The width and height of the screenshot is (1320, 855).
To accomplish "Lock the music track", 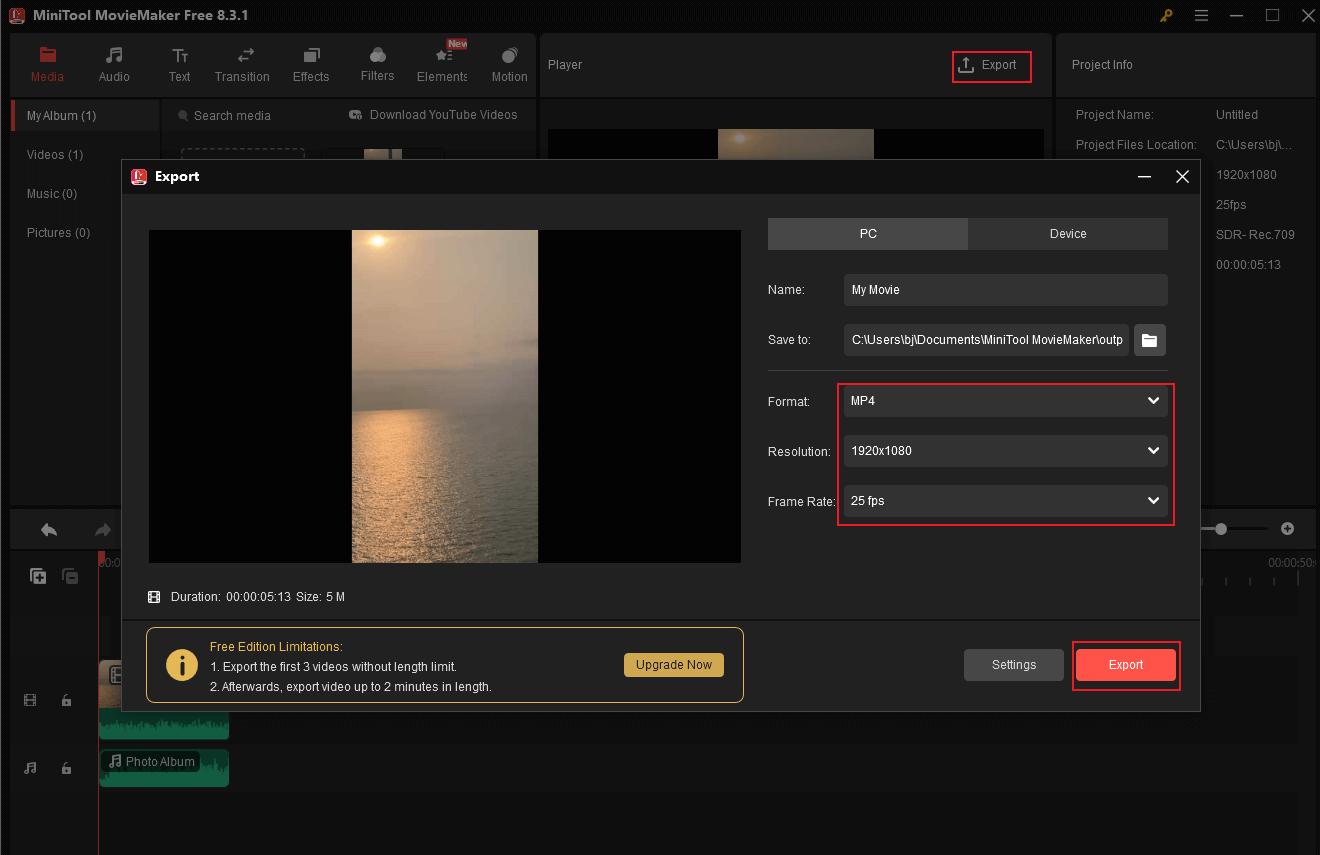I will [x=66, y=768].
